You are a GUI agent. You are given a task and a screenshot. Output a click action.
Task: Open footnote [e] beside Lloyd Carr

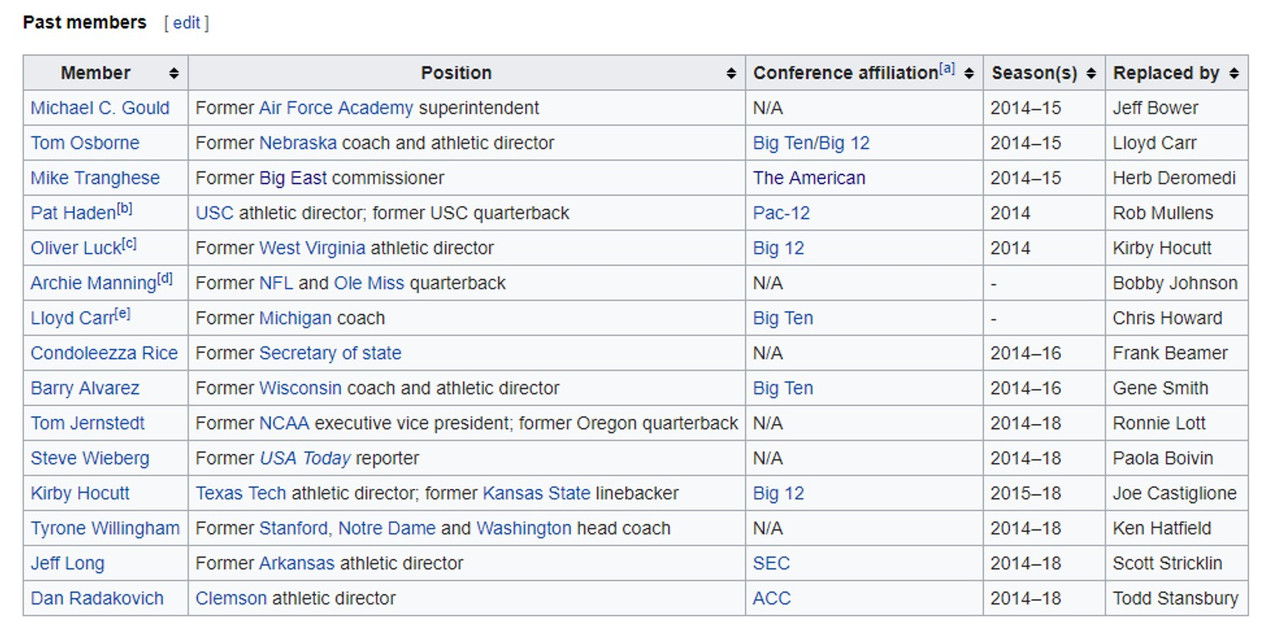pos(123,313)
